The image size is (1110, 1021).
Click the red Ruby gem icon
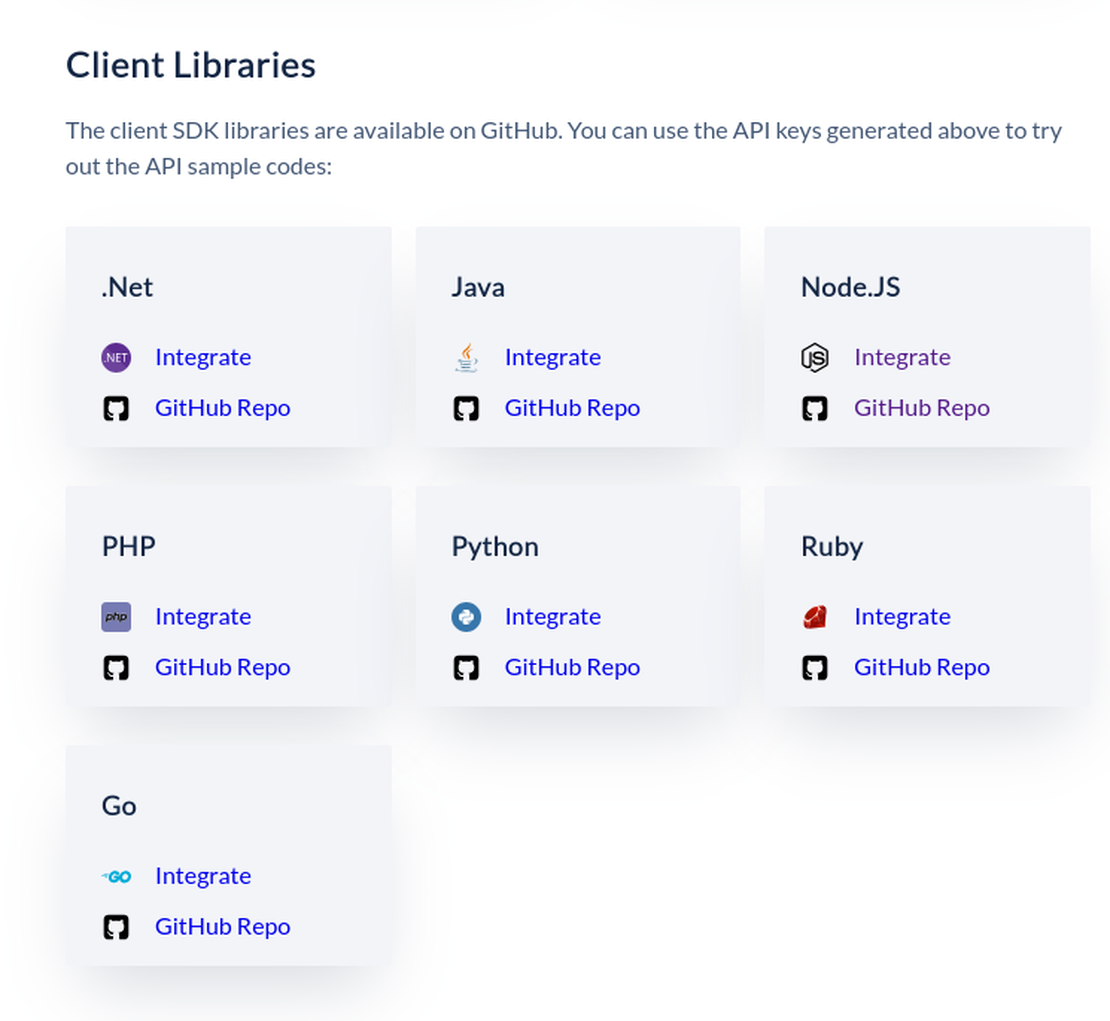click(815, 617)
